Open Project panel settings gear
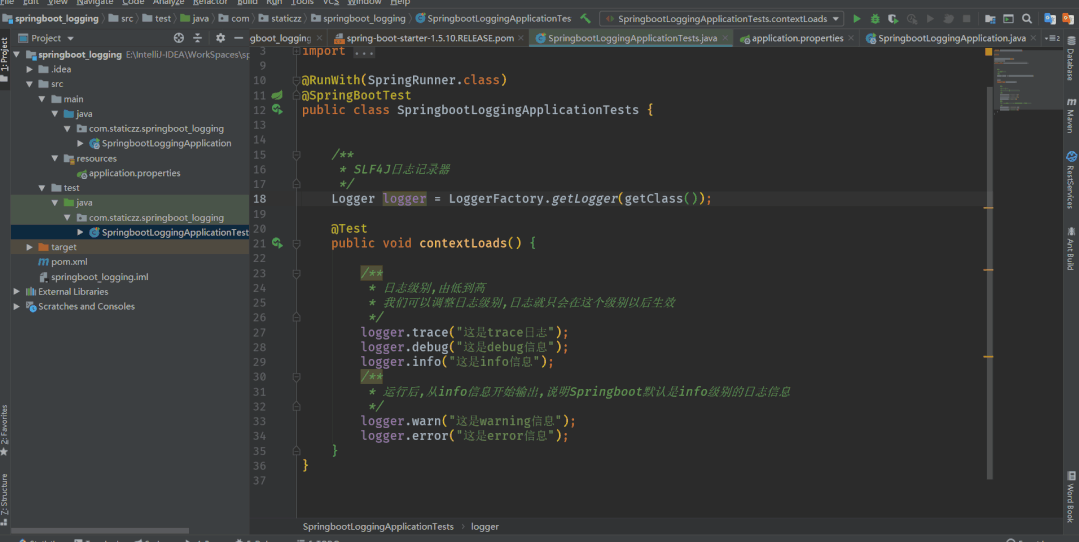Viewport: 1079px width, 542px height. 220,38
